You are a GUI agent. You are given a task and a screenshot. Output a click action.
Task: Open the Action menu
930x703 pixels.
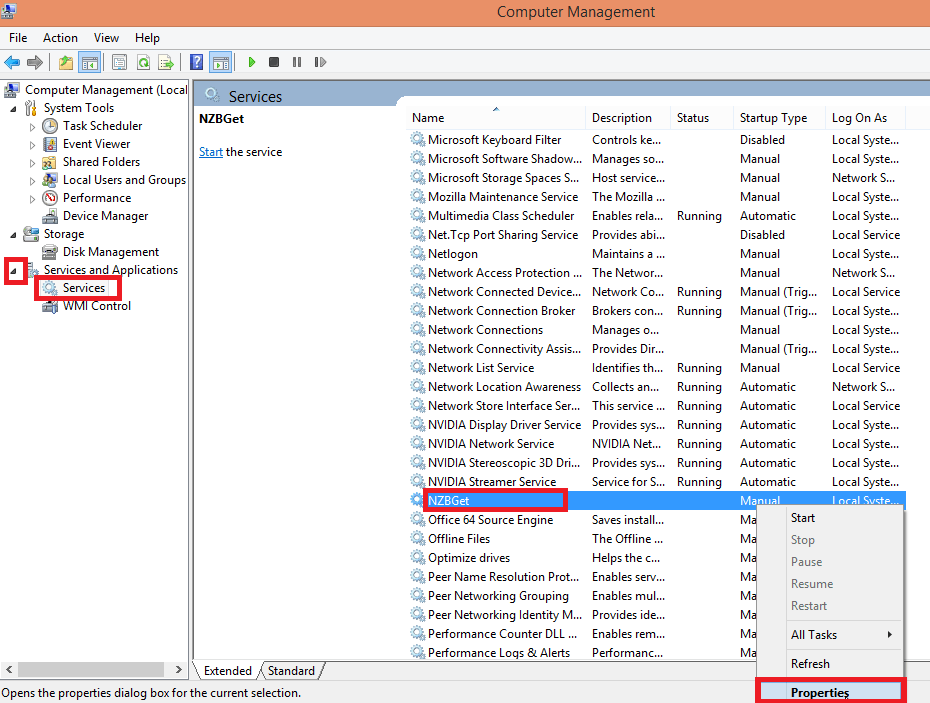coord(60,38)
